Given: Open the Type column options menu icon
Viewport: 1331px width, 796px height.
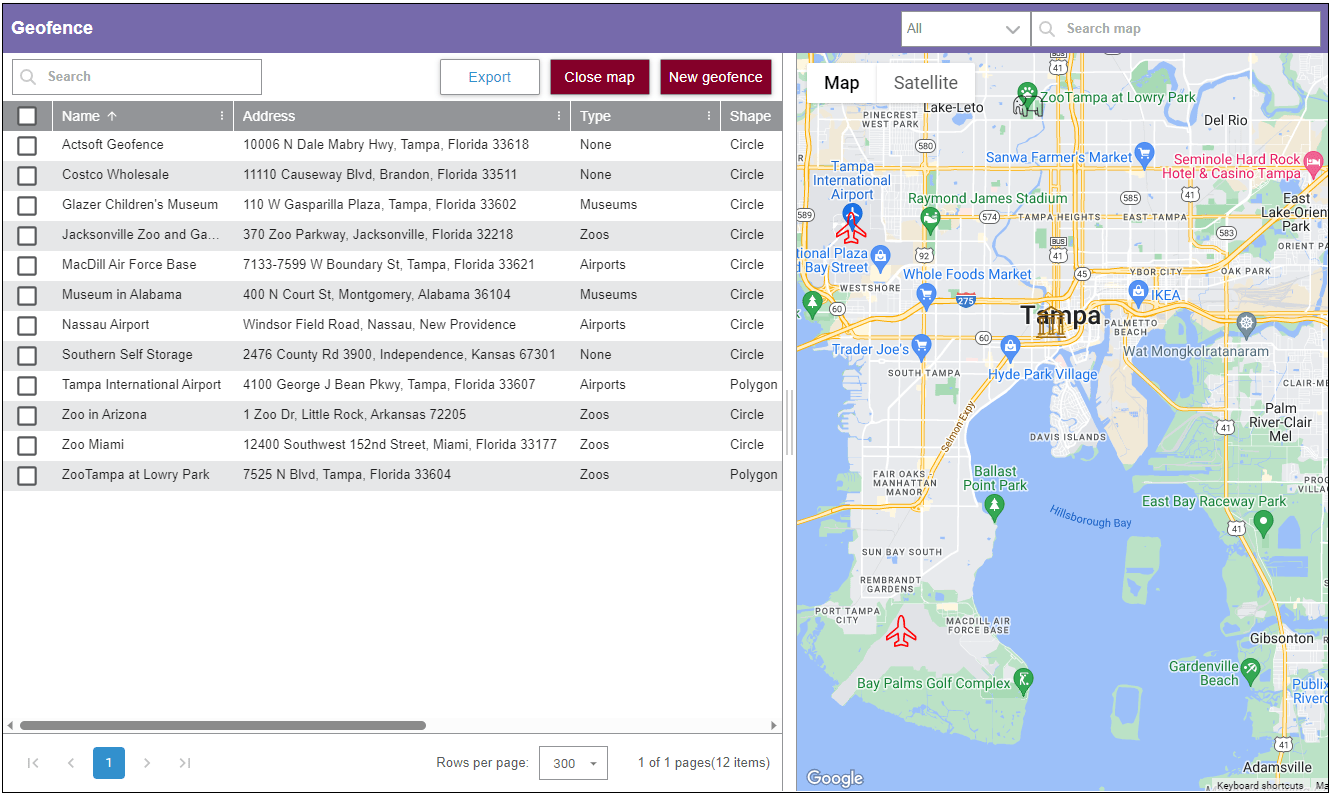Looking at the screenshot, I should 709,116.
